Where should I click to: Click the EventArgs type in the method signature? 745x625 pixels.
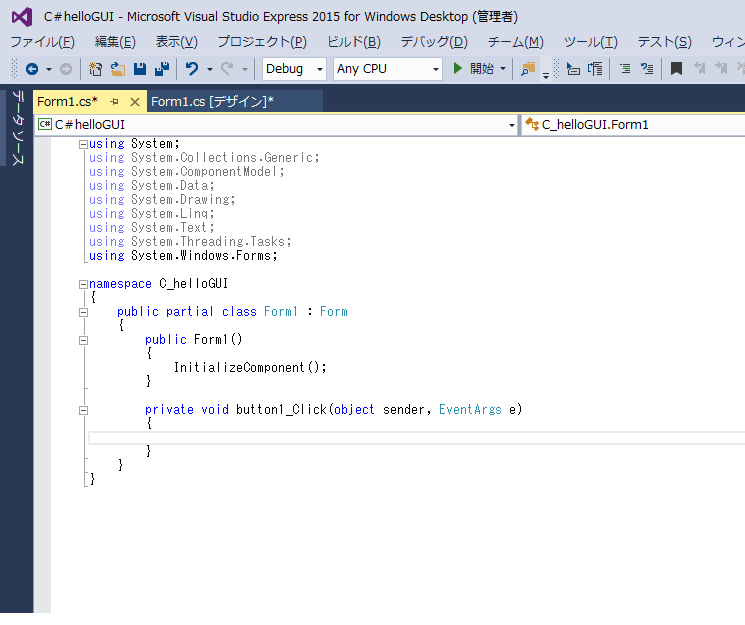pos(470,410)
